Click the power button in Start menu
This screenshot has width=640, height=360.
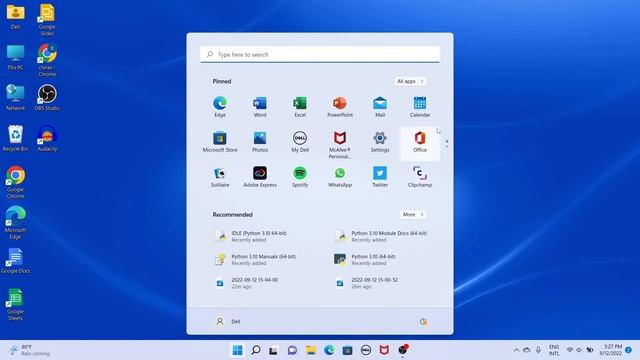(423, 321)
